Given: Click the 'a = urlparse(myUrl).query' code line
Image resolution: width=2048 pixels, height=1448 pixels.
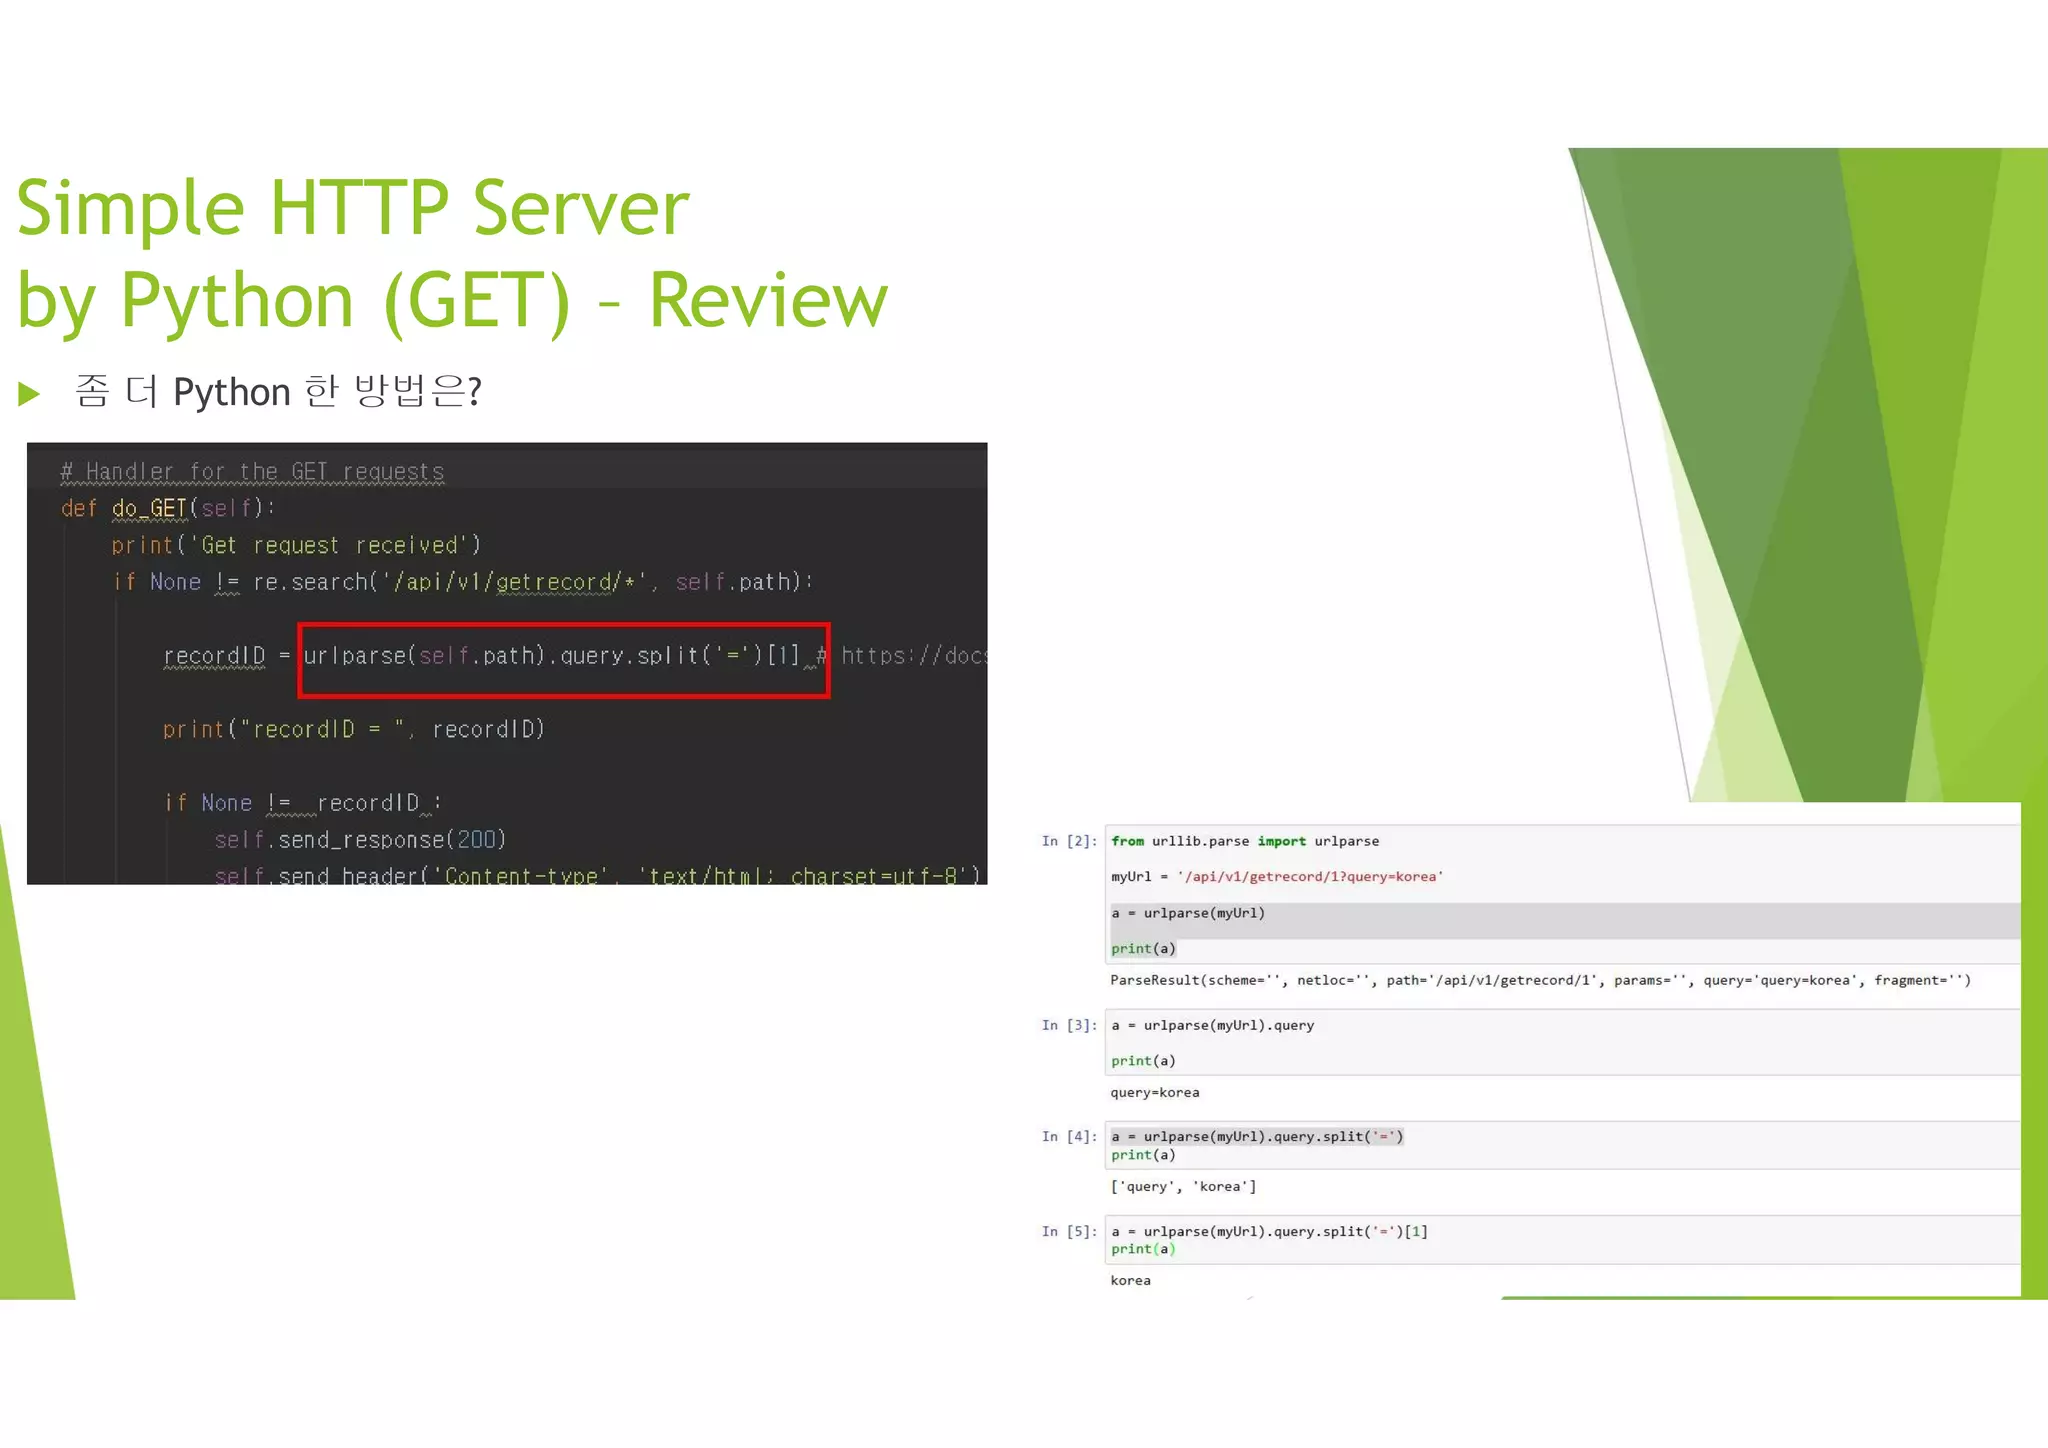Looking at the screenshot, I should coord(1213,1025).
